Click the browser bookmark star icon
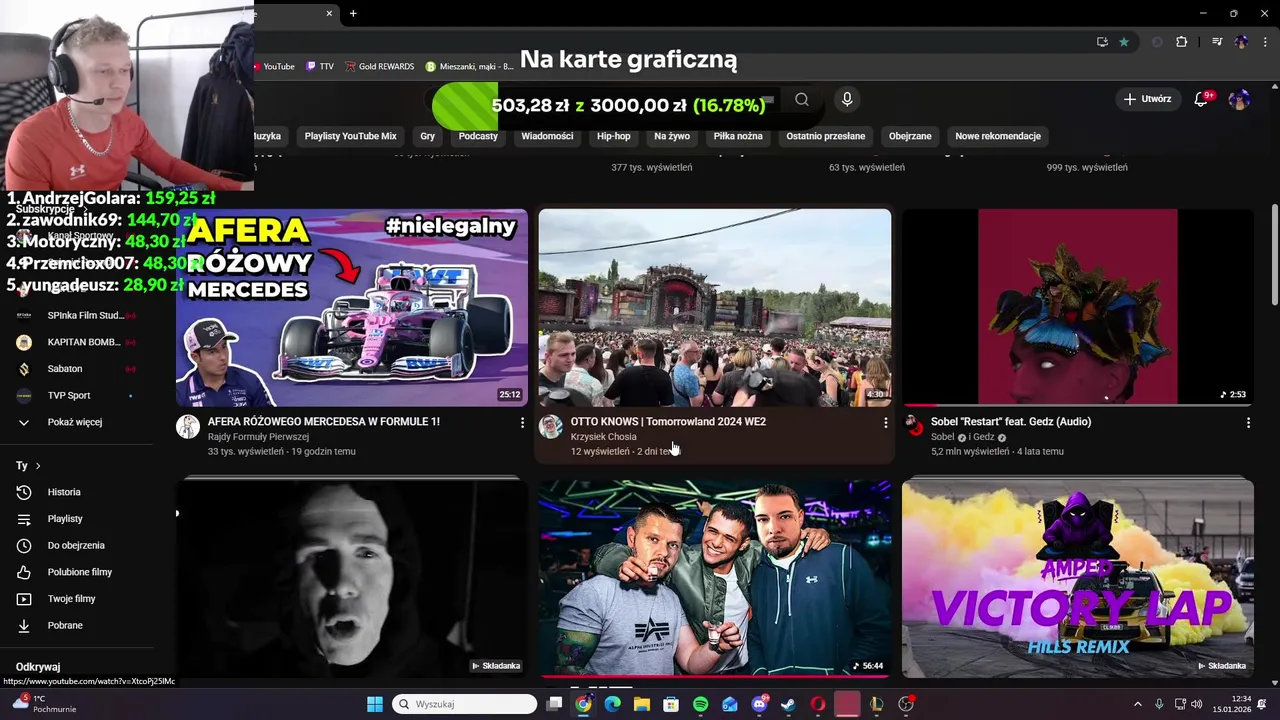The image size is (1280, 720). (1124, 42)
